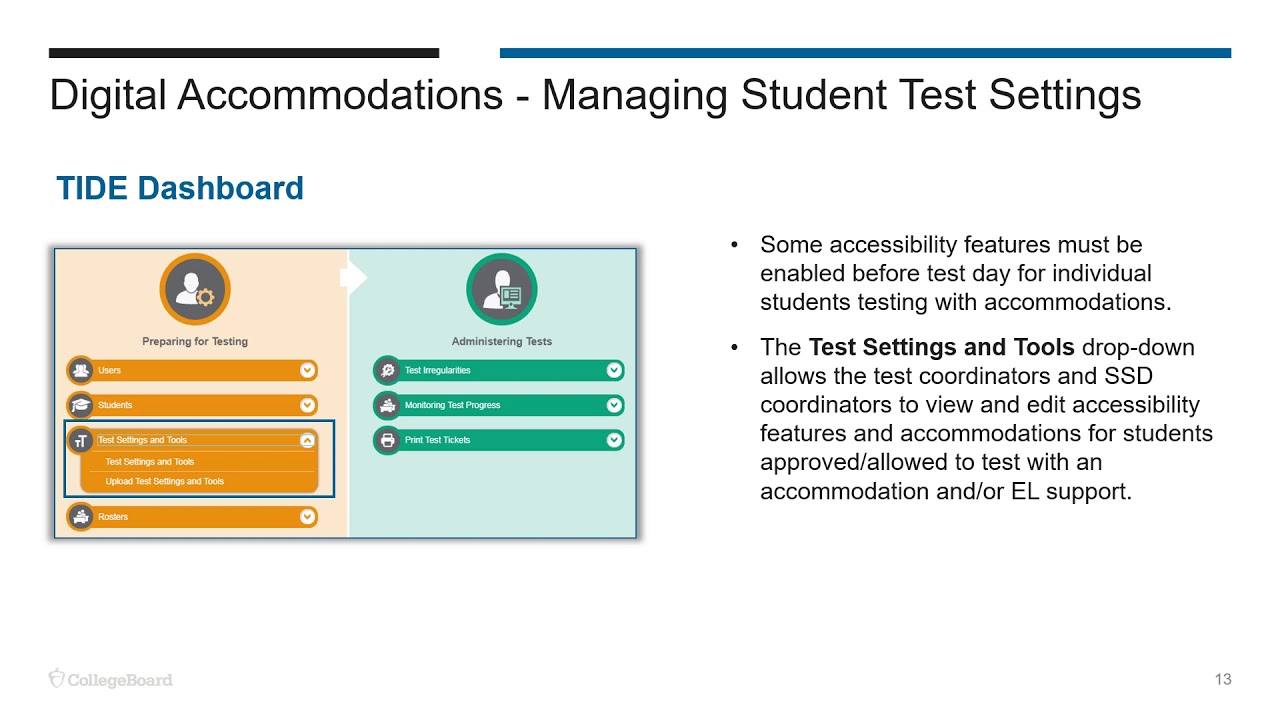The image size is (1280, 720).
Task: Expand the Monitoring Test Progress arrow
Action: coord(614,405)
